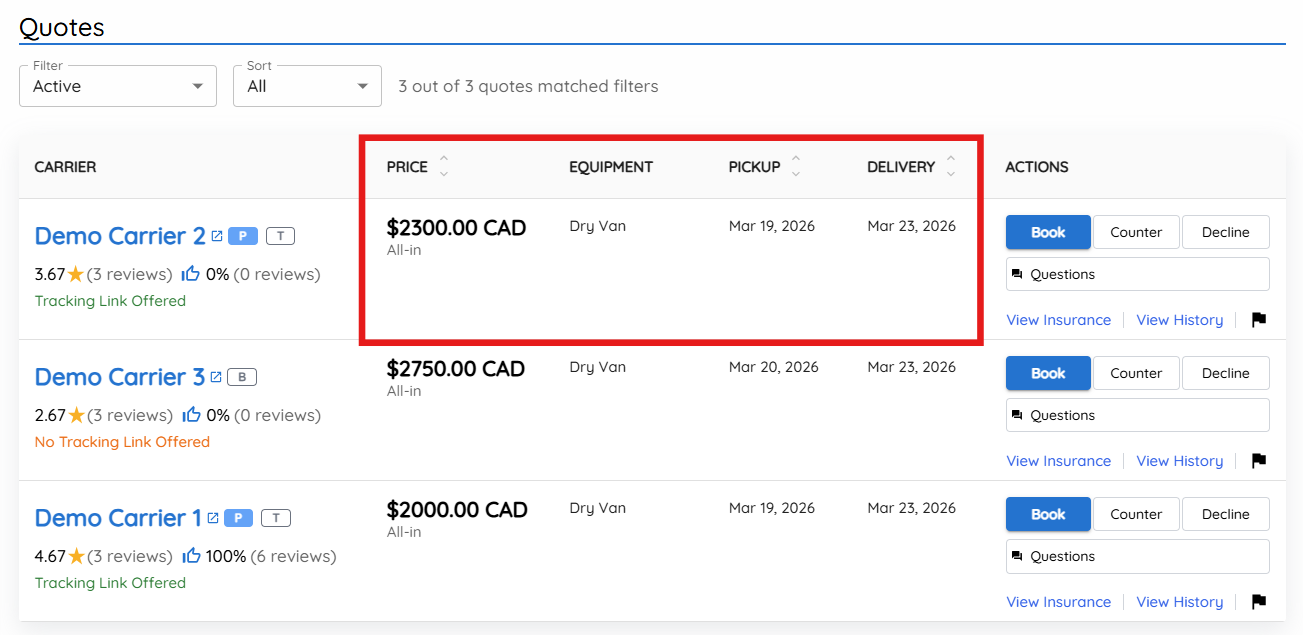View History for Demo Carrier 2

tap(1180, 320)
